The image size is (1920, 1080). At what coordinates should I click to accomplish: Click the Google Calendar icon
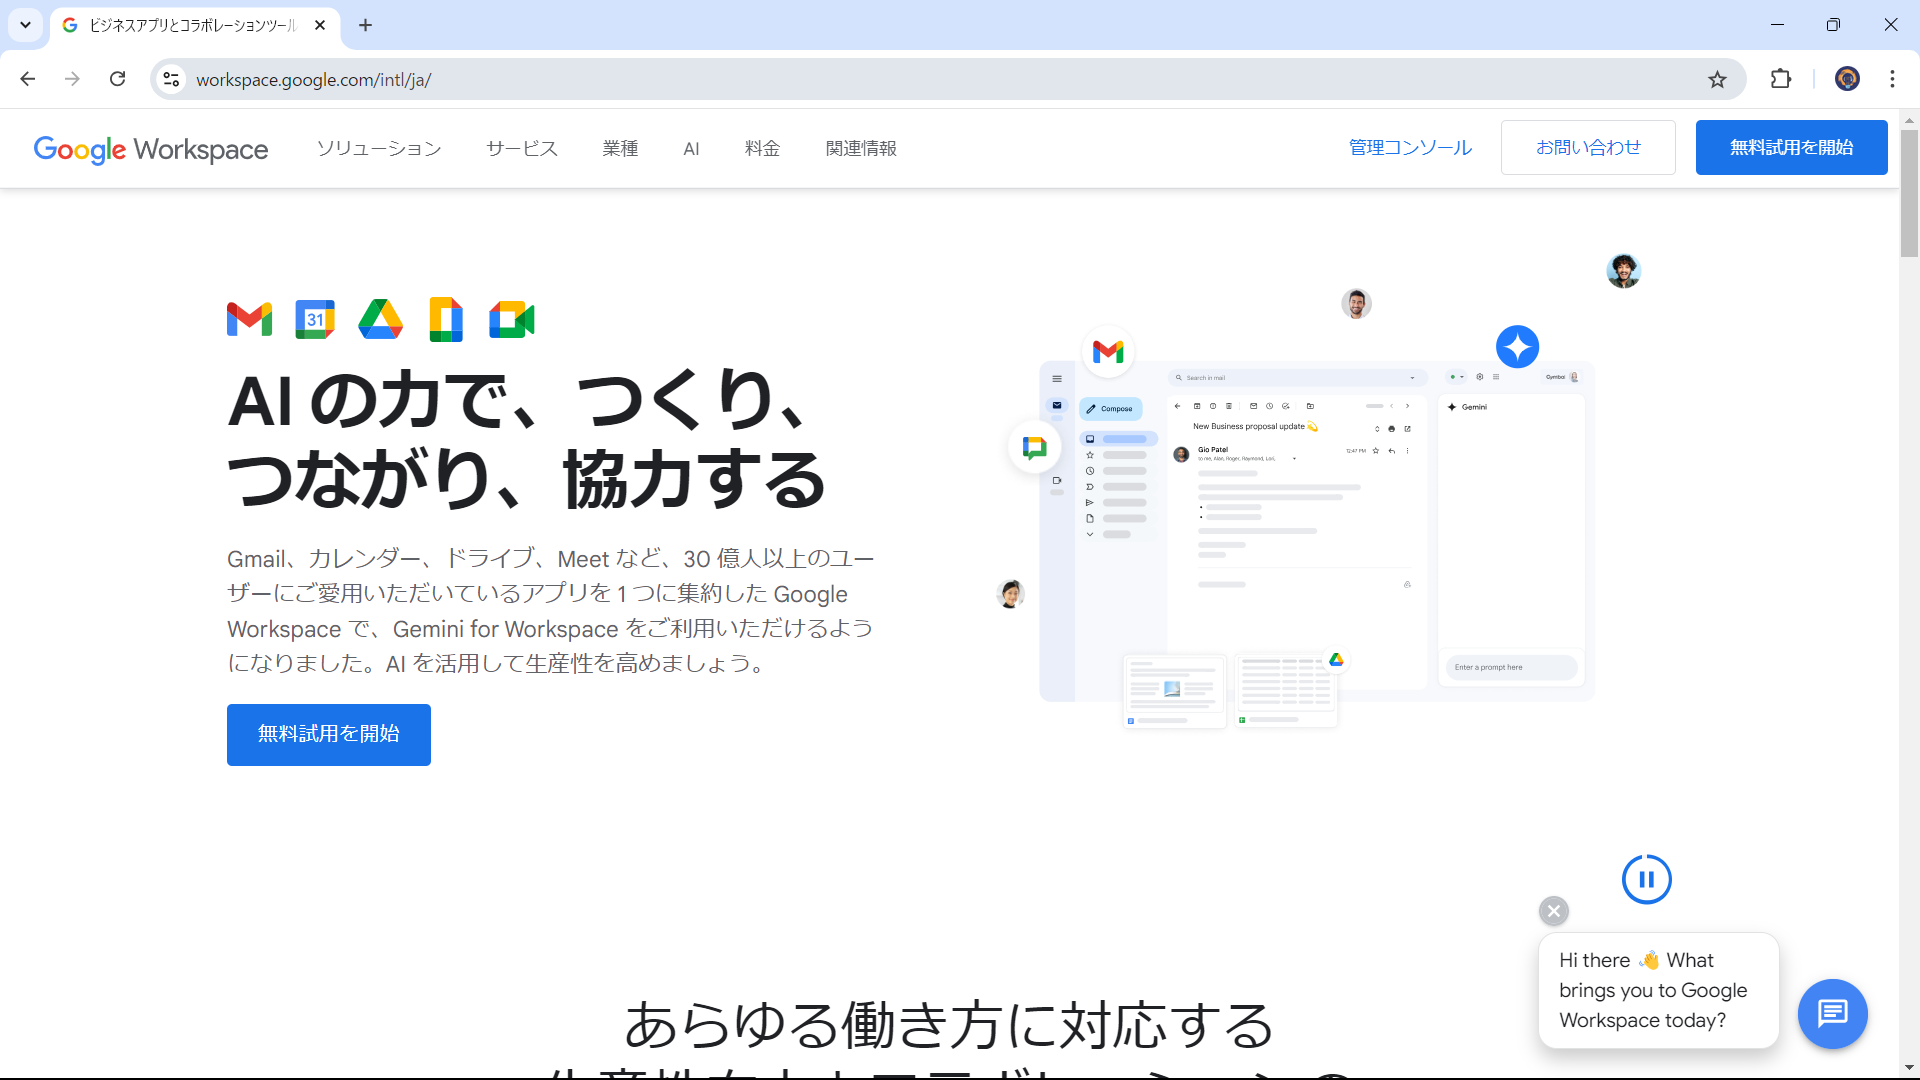(x=315, y=319)
